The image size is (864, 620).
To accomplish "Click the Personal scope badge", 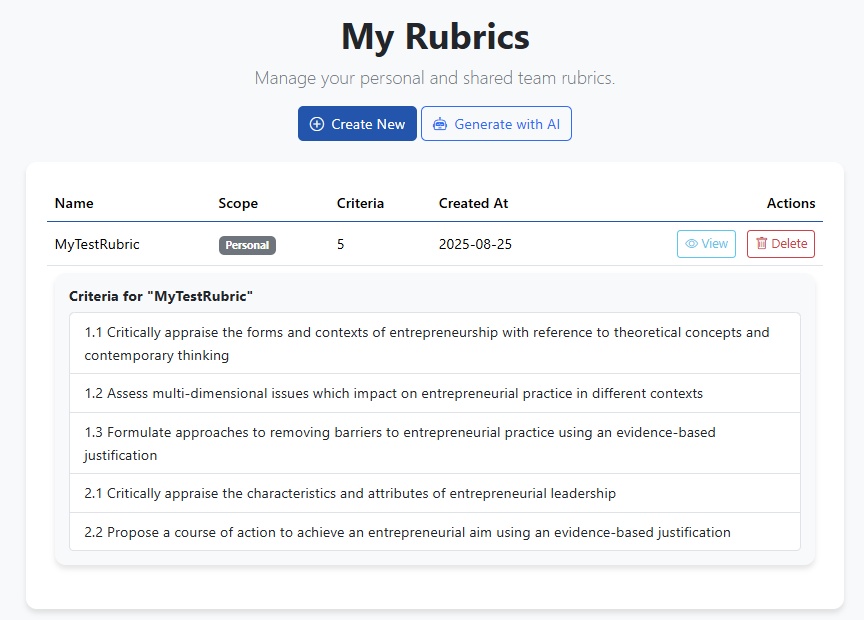I will point(247,244).
